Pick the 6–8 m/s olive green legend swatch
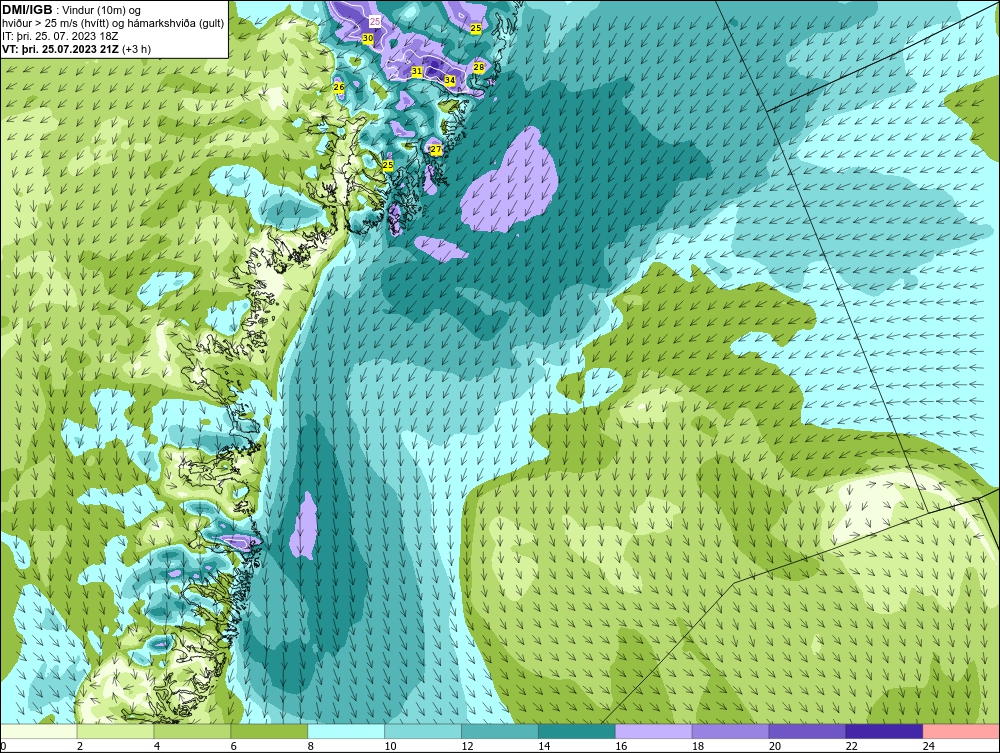This screenshot has width=1000, height=753. click(x=269, y=731)
